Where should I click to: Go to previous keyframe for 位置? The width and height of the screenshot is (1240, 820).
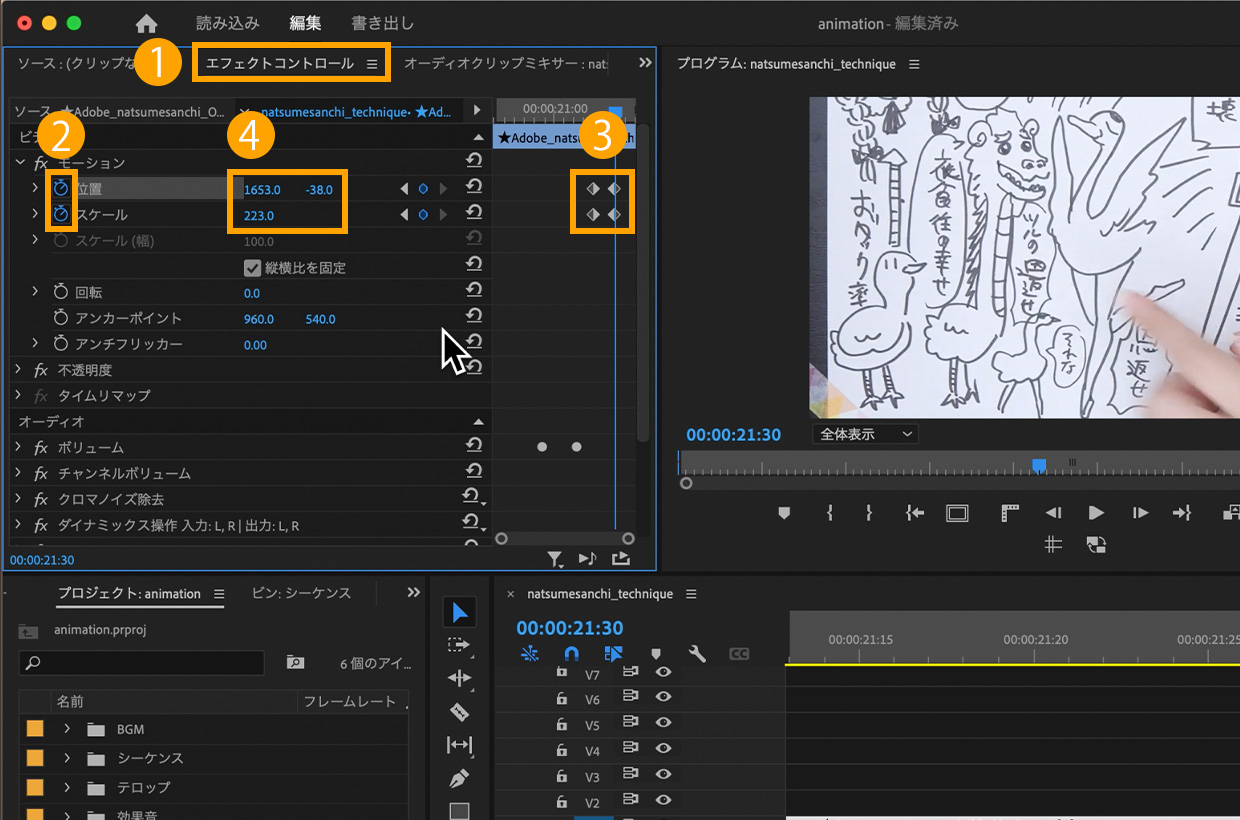point(404,188)
